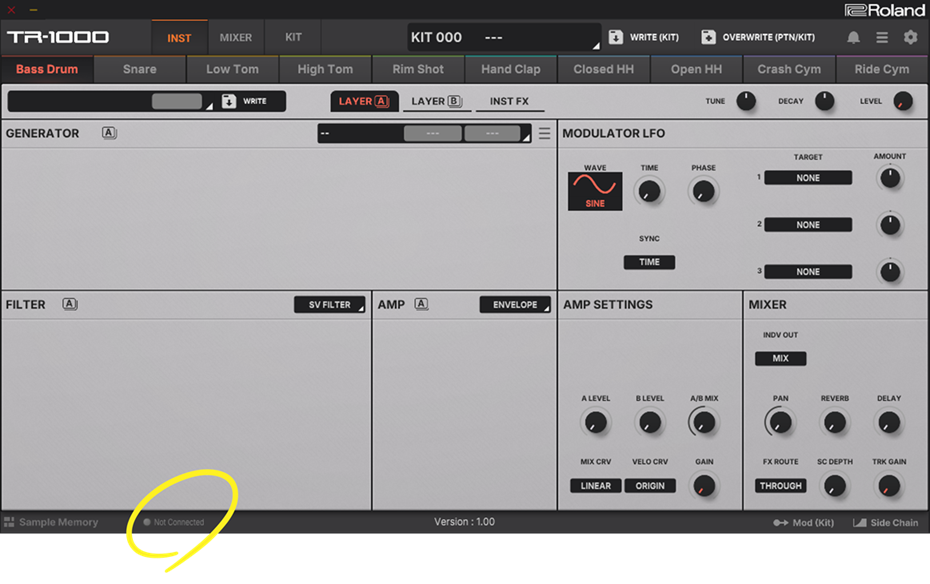This screenshot has height=584, width=930.
Task: Toggle the INDV OUT MIX button
Action: 781,358
